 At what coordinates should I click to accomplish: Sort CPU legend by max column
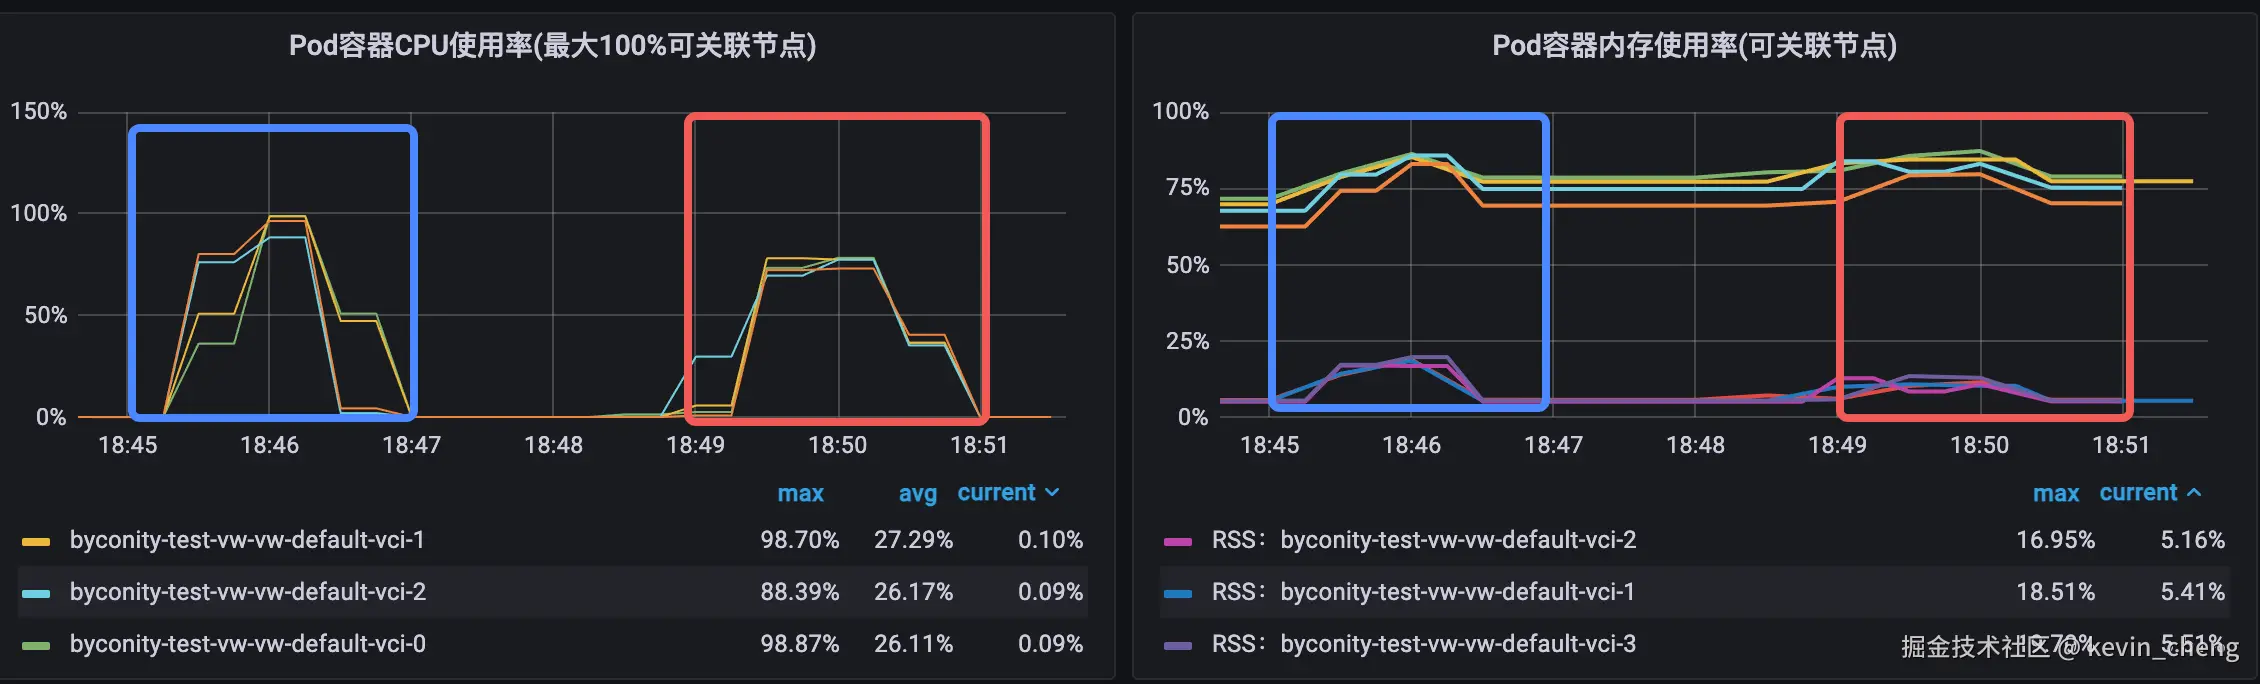800,494
